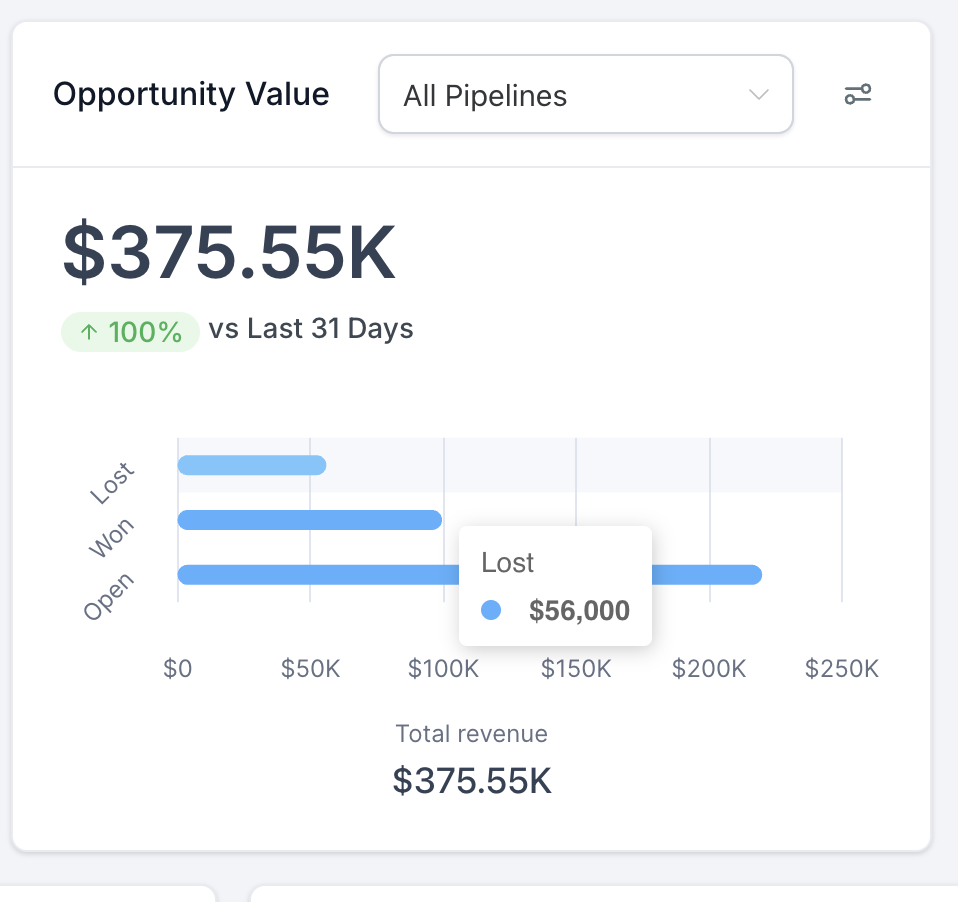
Task: Click the Opportunity Value card title
Action: pos(191,94)
